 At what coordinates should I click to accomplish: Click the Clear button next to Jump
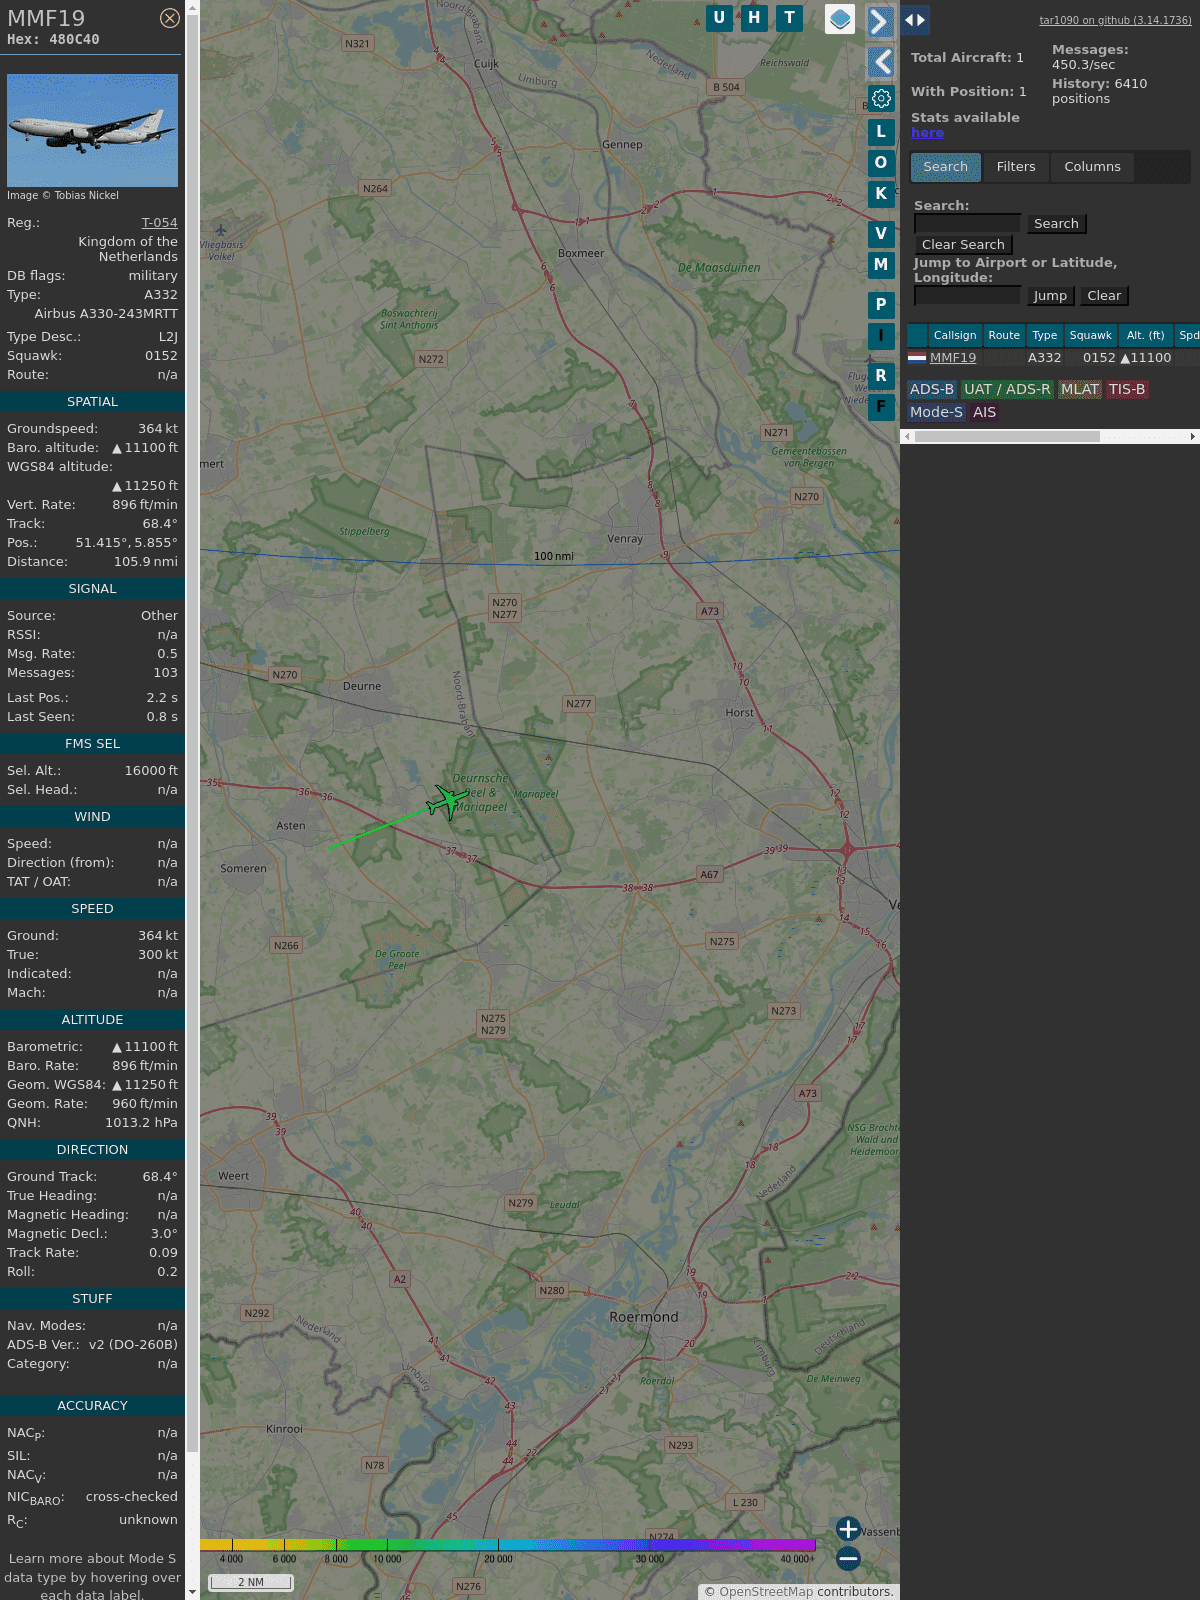point(1104,296)
